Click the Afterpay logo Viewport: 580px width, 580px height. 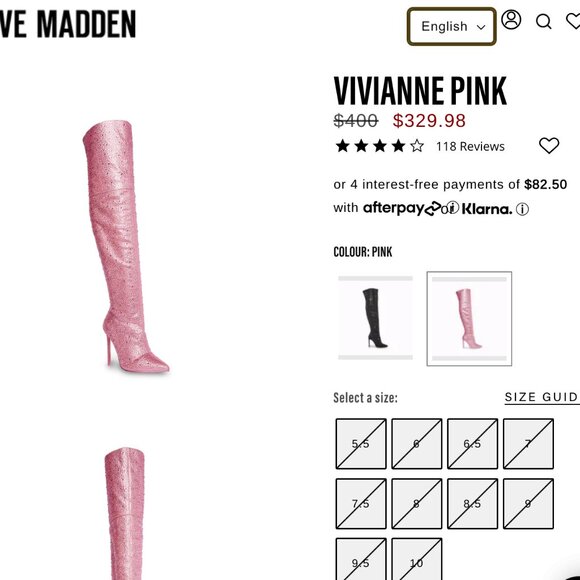click(402, 208)
